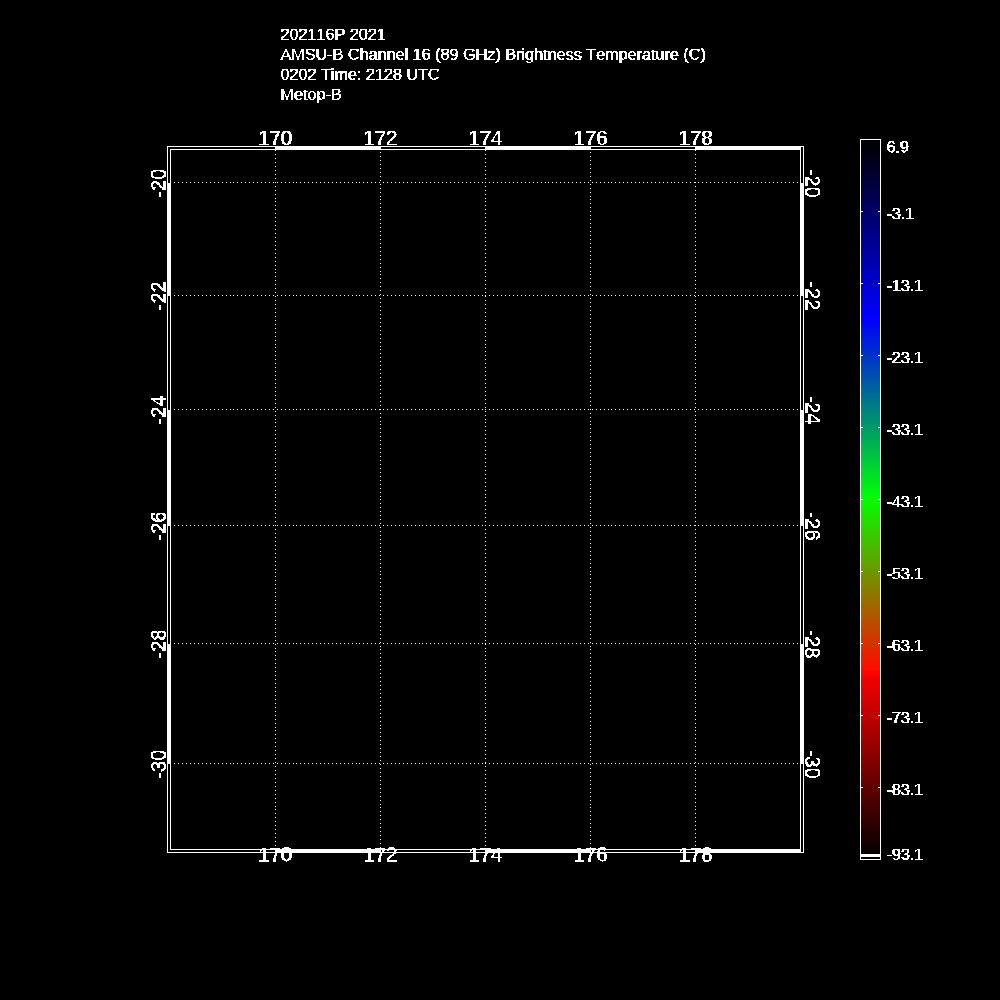Click the "202116P 2021" storm ID title
Viewport: 1000px width, 1000px height.
pos(332,35)
